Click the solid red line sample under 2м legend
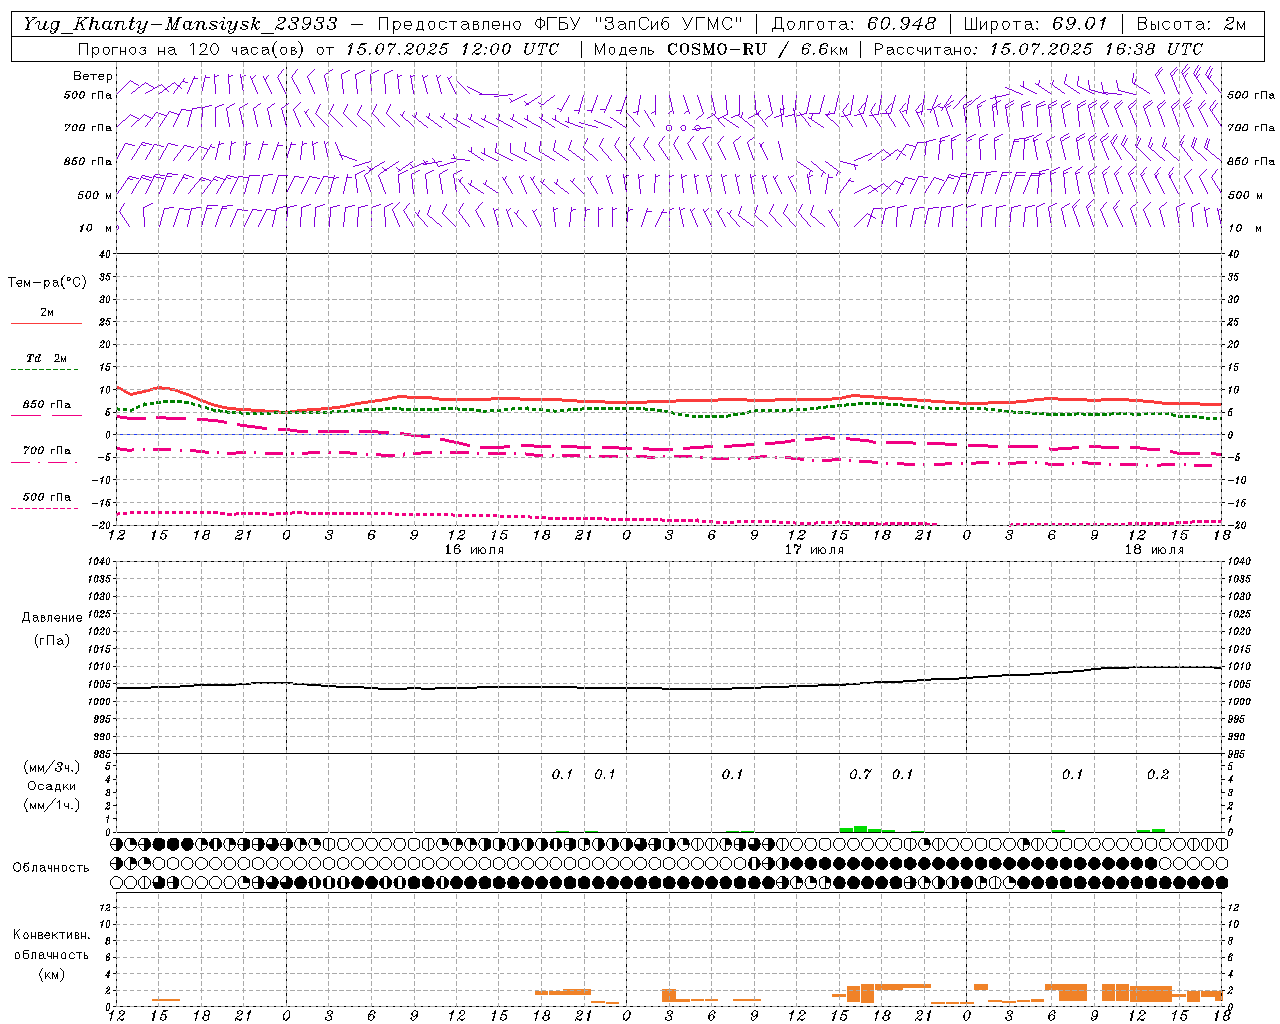Viewport: 1280px width, 1024px height. [46, 323]
